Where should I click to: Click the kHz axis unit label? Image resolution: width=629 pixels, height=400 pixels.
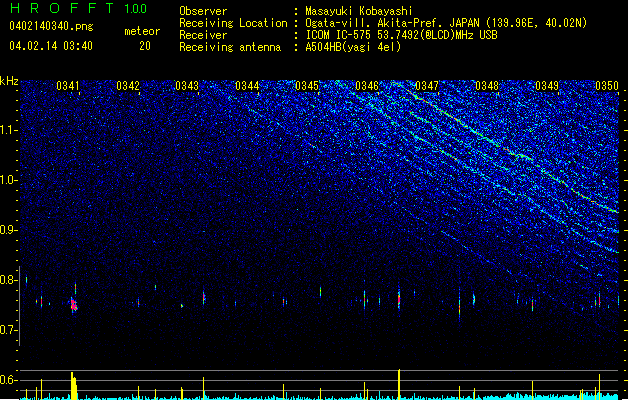(9, 81)
